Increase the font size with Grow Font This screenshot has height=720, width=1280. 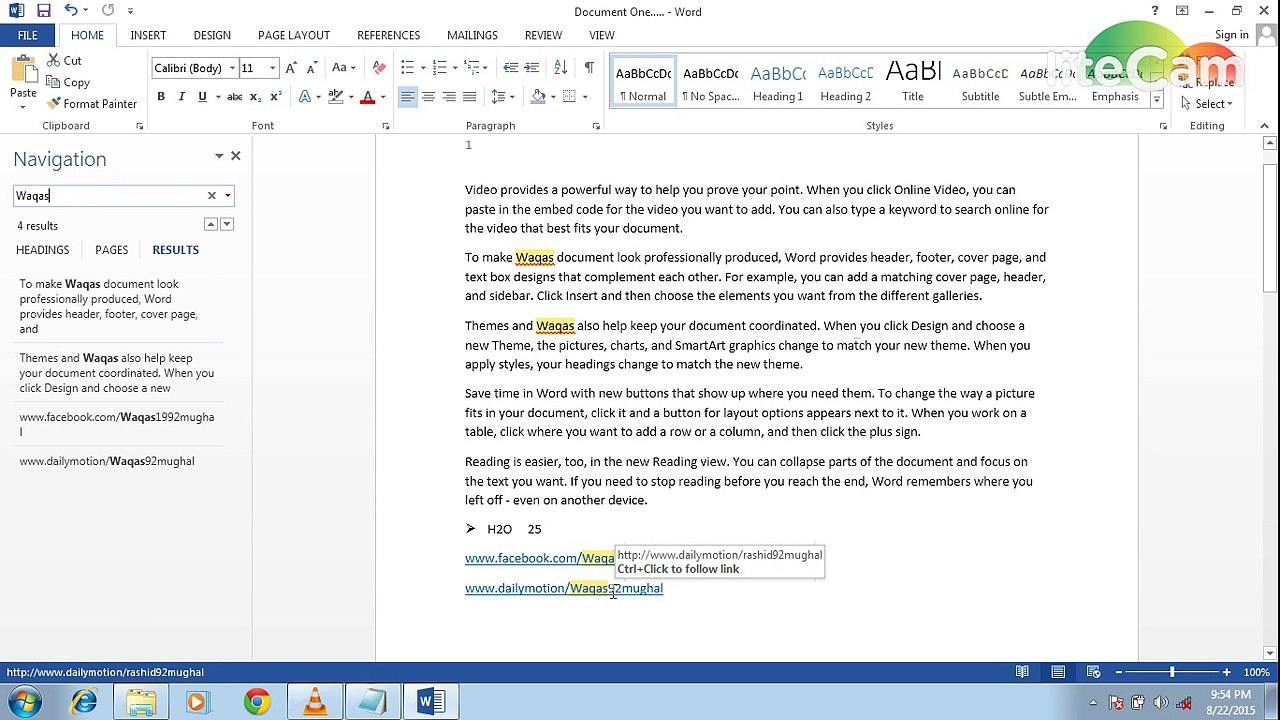[291, 68]
